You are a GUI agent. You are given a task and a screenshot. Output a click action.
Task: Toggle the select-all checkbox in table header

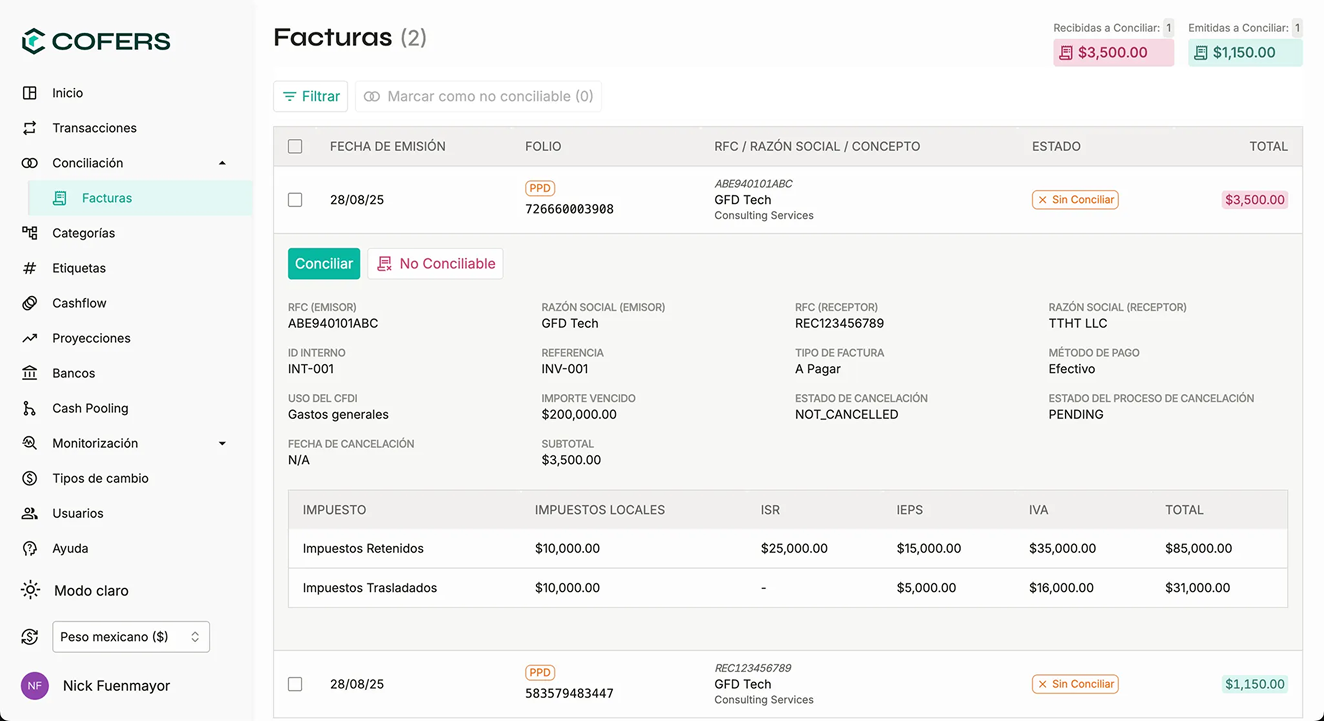point(295,146)
